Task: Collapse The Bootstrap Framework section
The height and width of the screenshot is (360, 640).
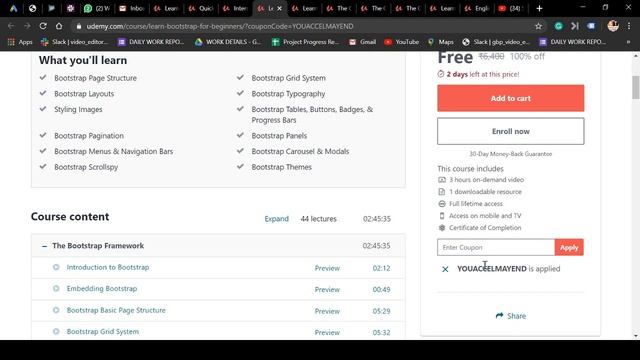Action: 44,246
